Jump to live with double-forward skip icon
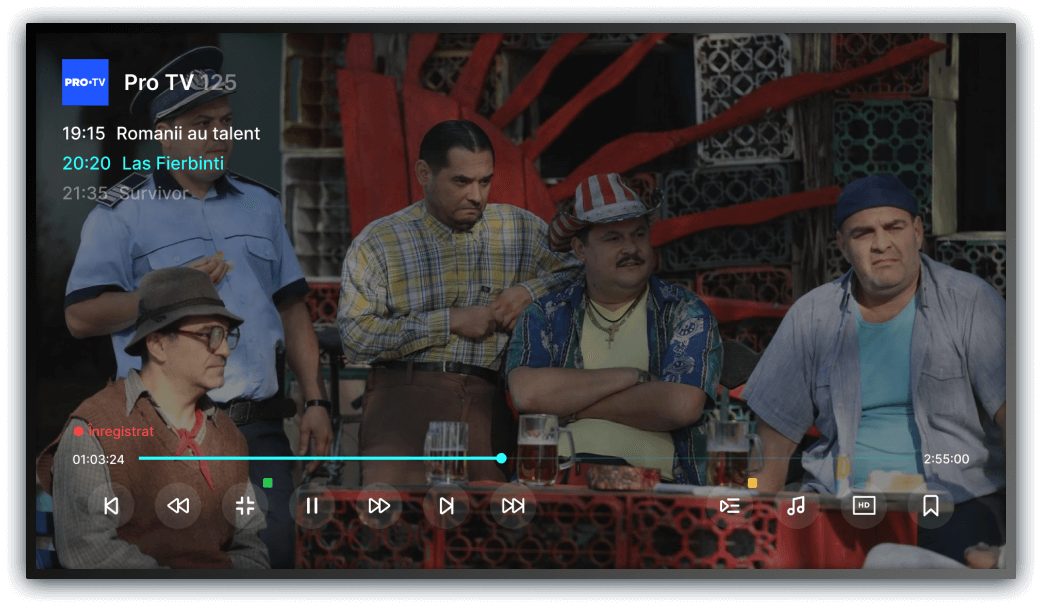The width and height of the screenshot is (1042, 608). tap(513, 506)
